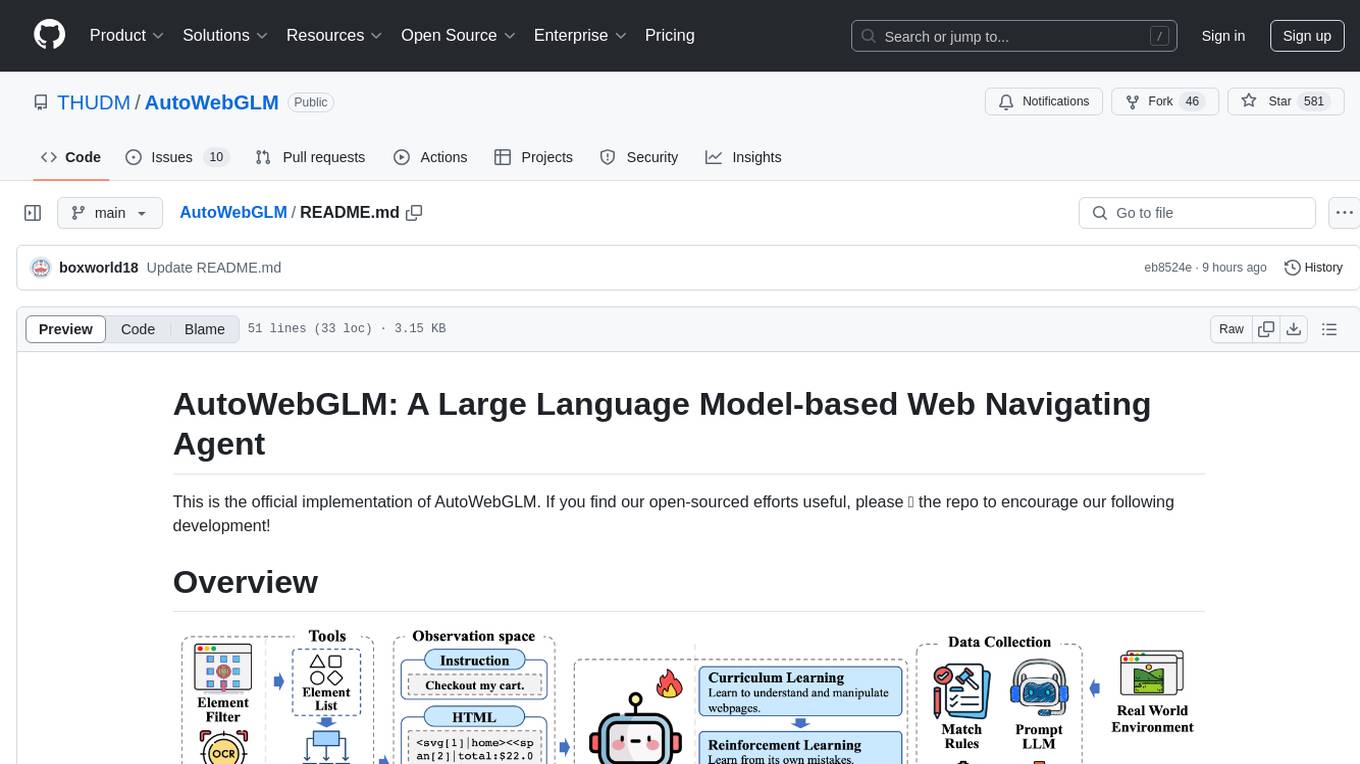Image resolution: width=1360 pixels, height=764 pixels.
Task: Switch to the Insights tab
Action: [x=743, y=157]
